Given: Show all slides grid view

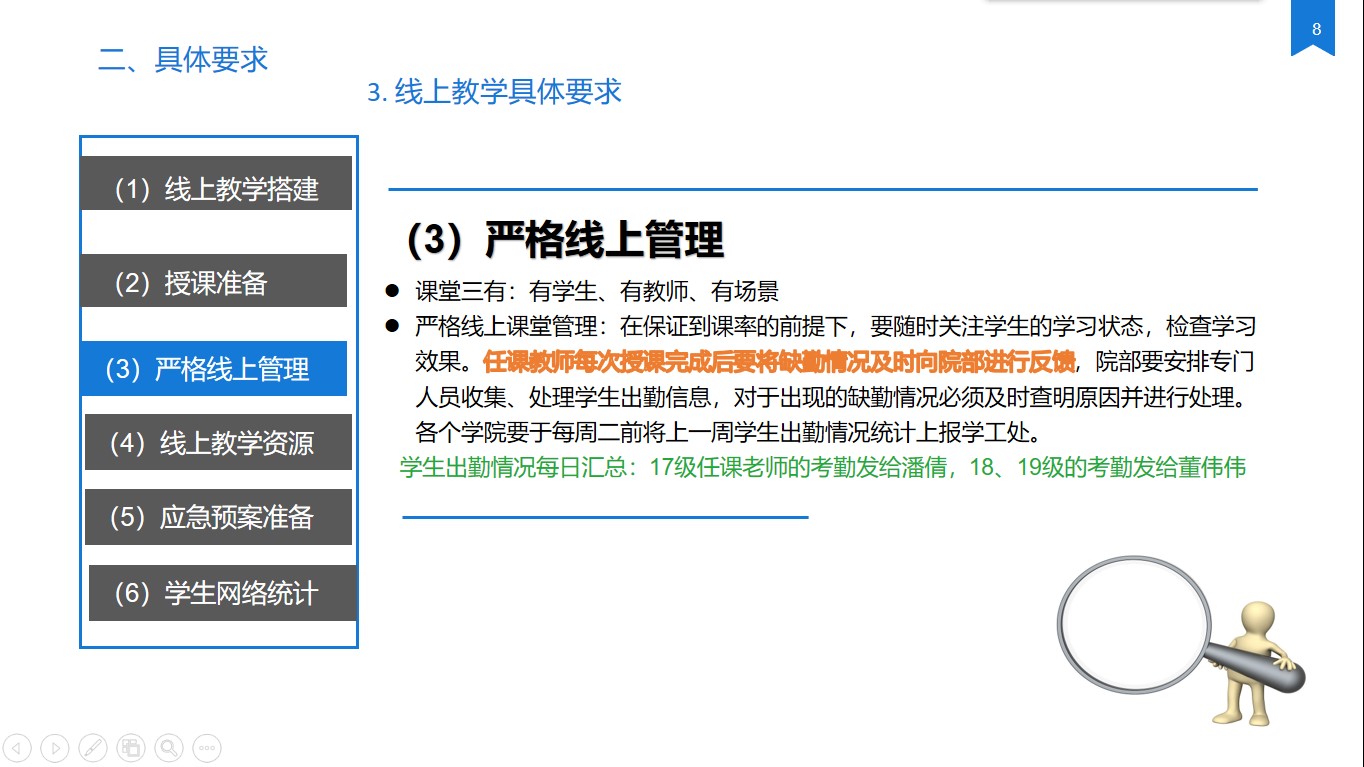Looking at the screenshot, I should pyautogui.click(x=130, y=747).
